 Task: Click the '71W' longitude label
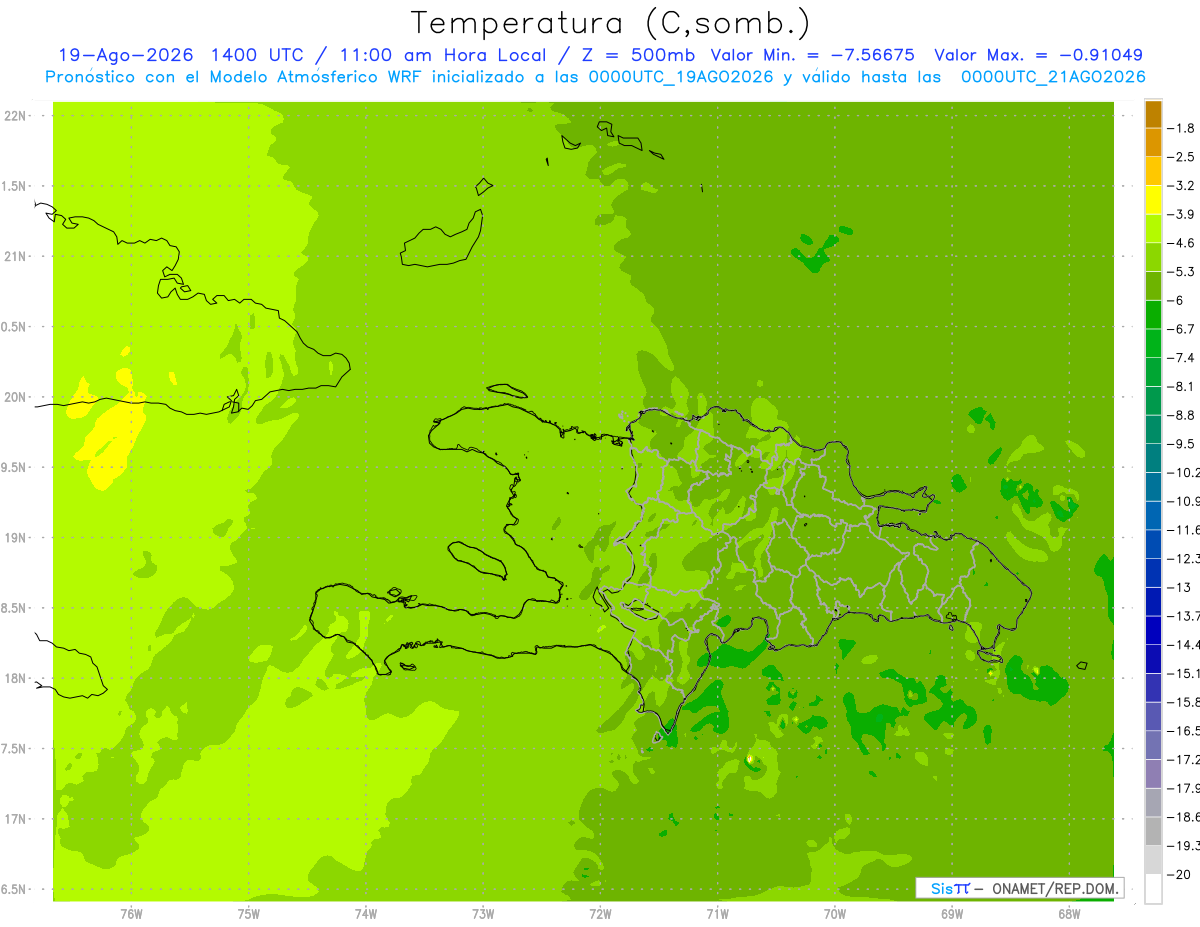coord(717,914)
